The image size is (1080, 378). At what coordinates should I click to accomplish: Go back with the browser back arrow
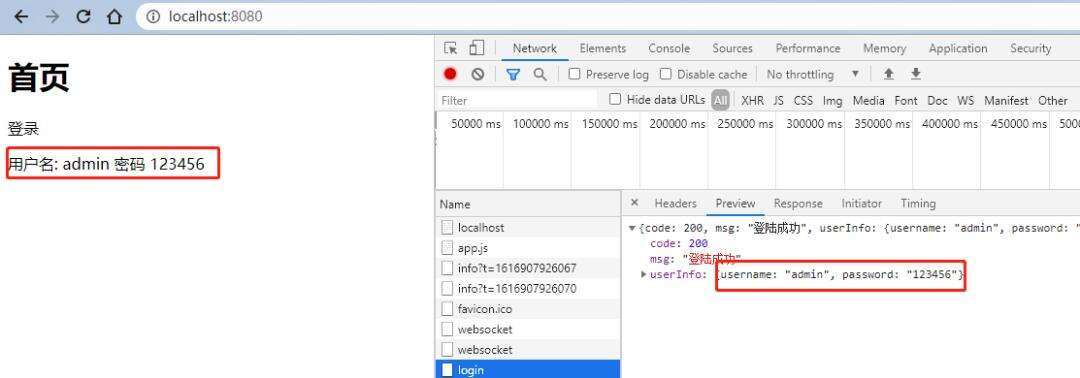[x=21, y=17]
